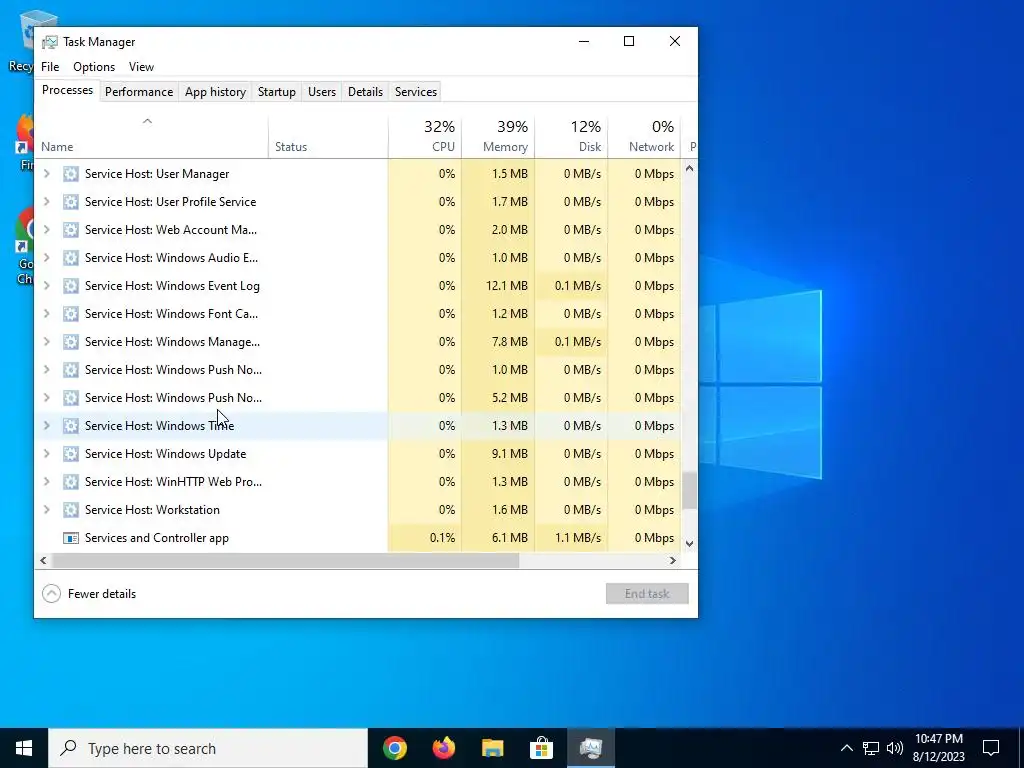Sort processes by Network column
Screen dimensions: 1024x768
[x=645, y=136]
